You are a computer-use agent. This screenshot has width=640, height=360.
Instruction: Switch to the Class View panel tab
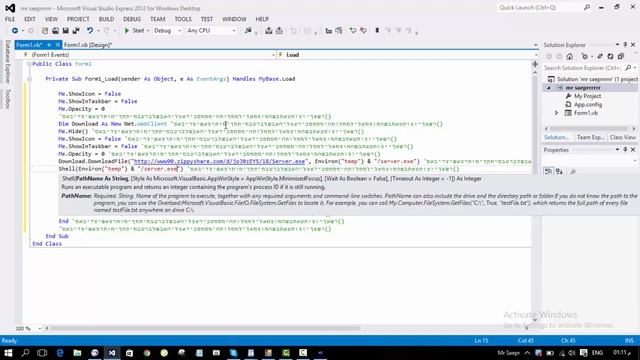622,138
